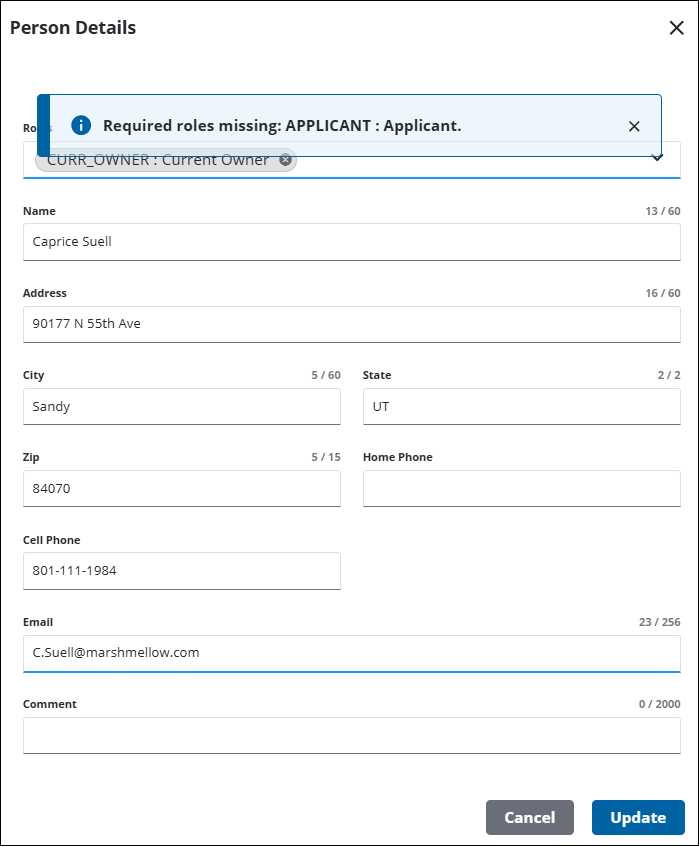Expand the Roles dropdown arrow

(x=657, y=158)
